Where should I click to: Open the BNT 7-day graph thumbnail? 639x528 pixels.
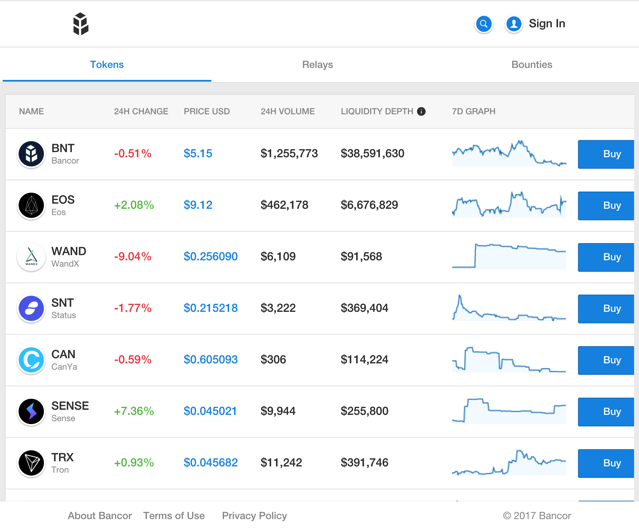click(509, 153)
